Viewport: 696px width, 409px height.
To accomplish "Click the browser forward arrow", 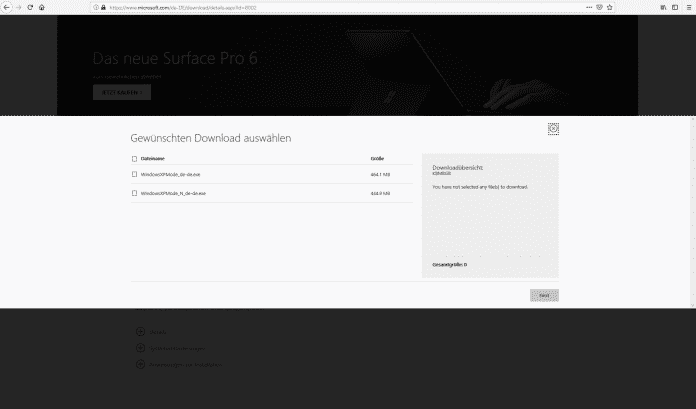I will tap(18, 7).
